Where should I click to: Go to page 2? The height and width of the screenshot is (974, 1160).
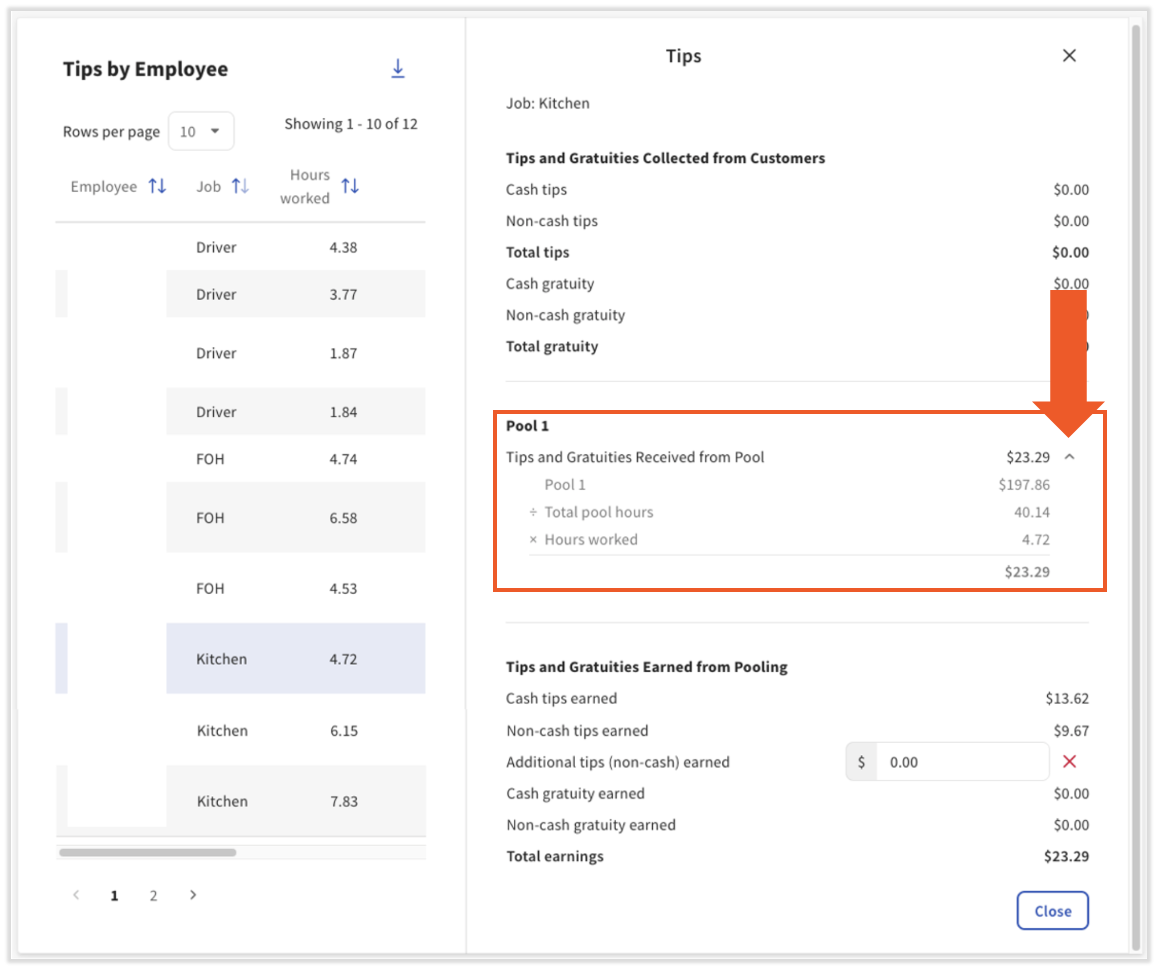pos(153,896)
